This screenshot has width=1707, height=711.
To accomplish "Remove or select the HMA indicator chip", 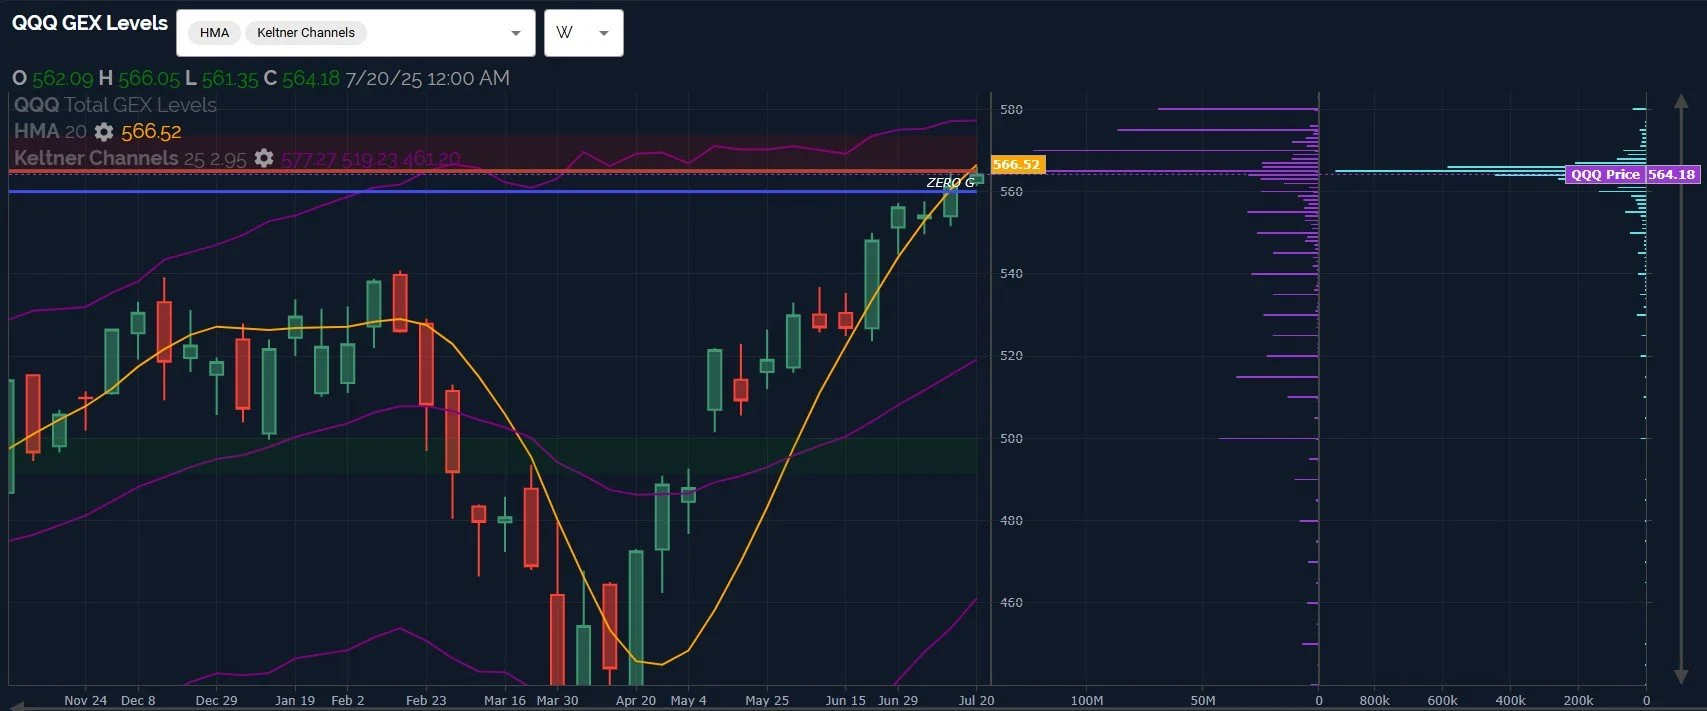I will [x=214, y=33].
